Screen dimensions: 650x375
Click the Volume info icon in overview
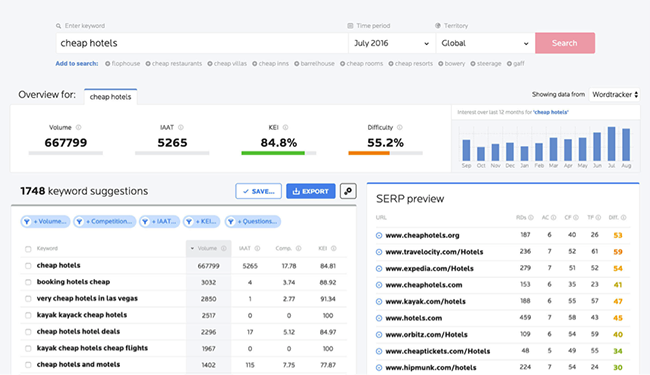coord(78,128)
